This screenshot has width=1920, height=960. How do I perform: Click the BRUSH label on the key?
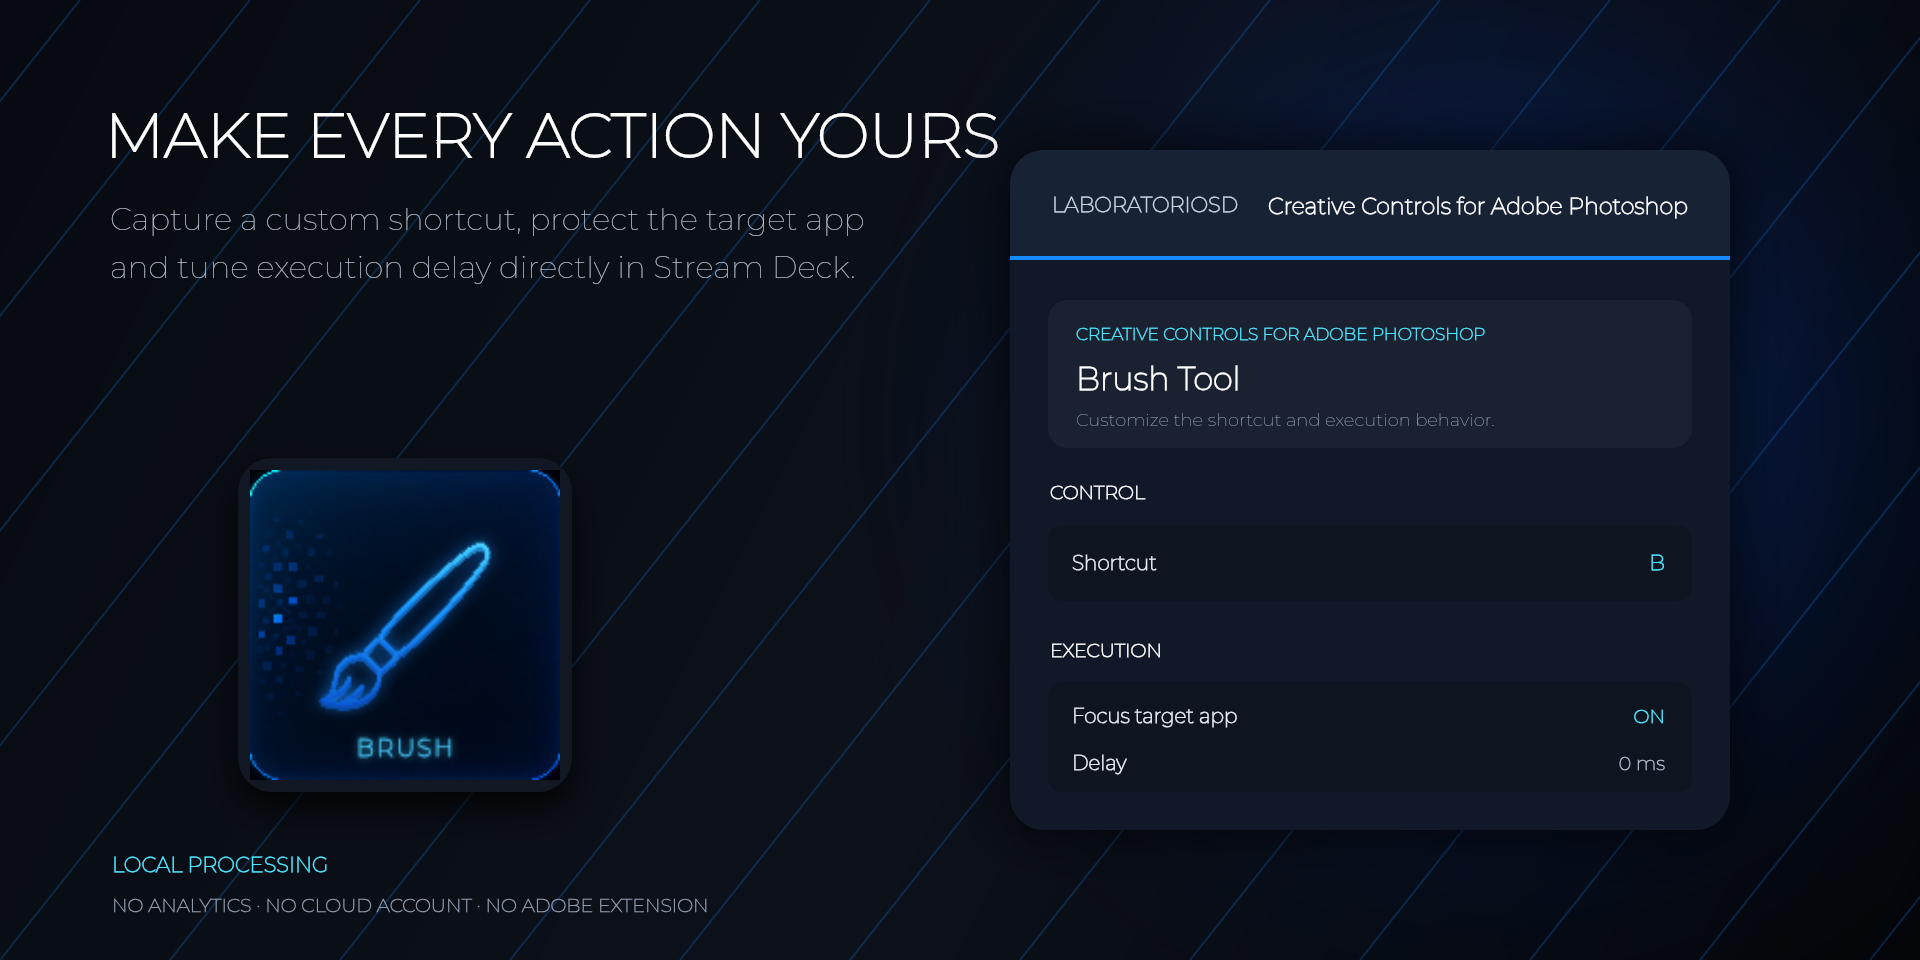(x=405, y=748)
